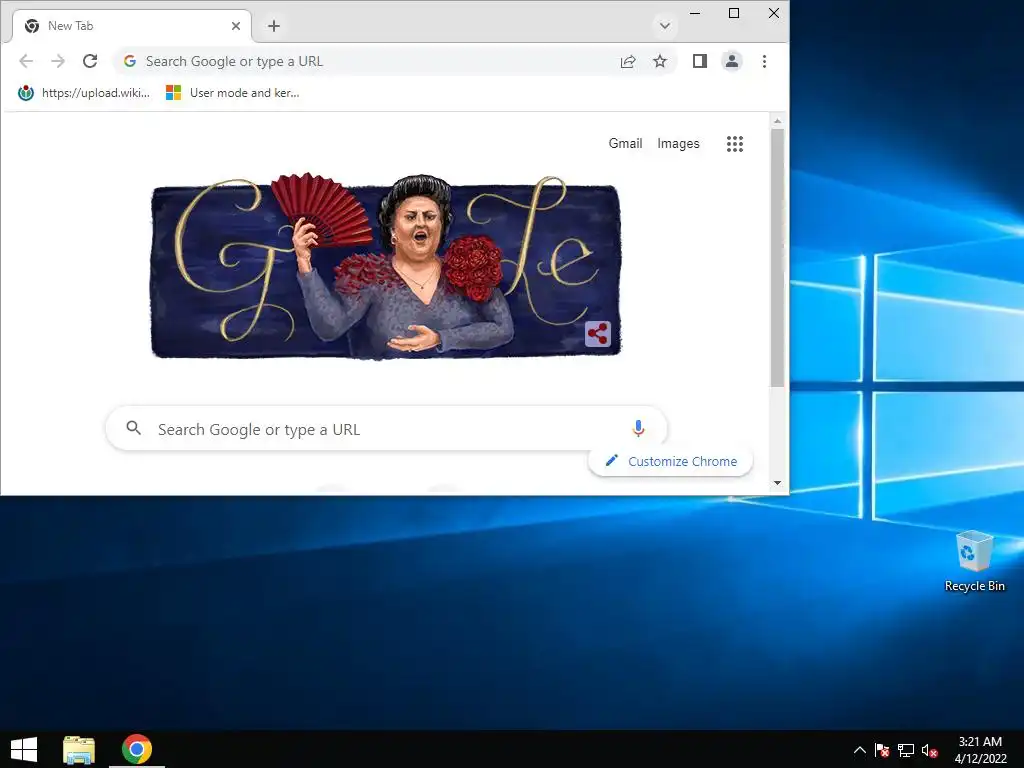Open the tab search chevron
The width and height of the screenshot is (1024, 768).
(x=665, y=26)
